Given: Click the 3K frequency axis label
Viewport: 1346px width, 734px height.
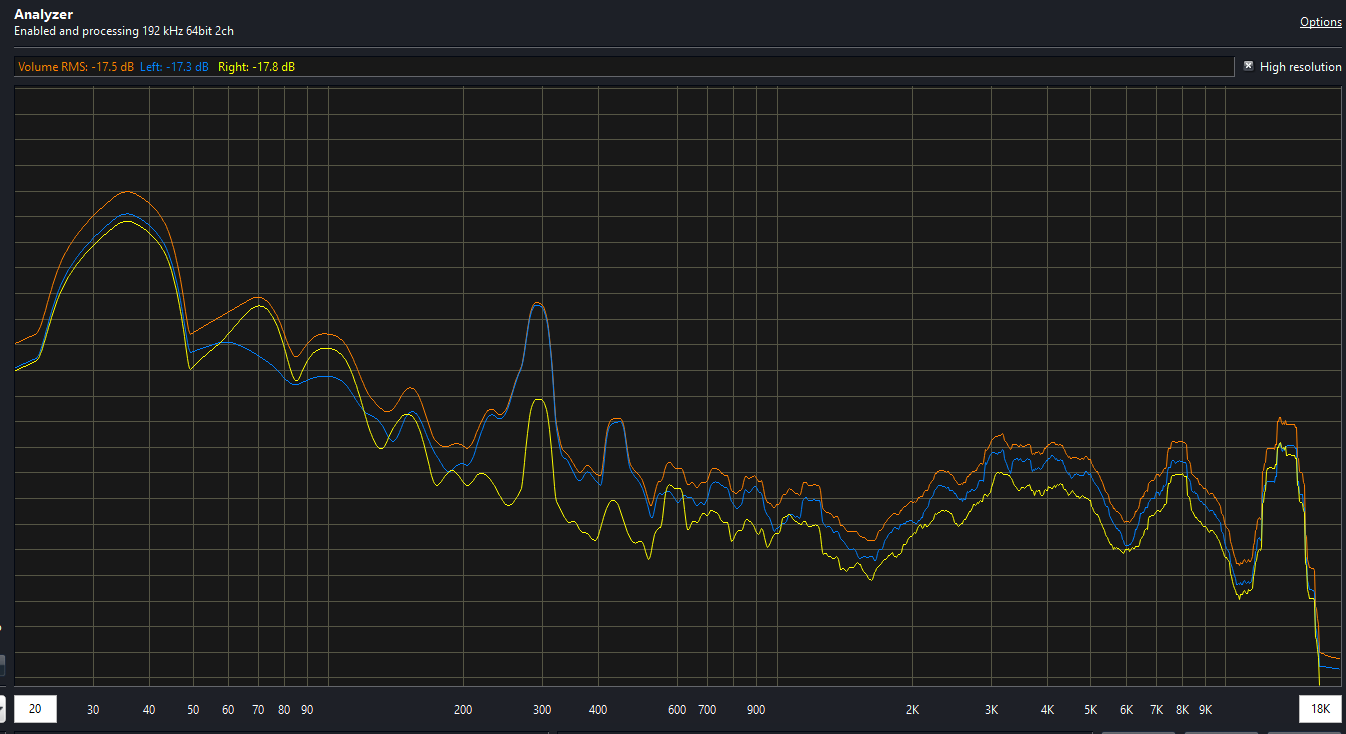Looking at the screenshot, I should [x=991, y=710].
